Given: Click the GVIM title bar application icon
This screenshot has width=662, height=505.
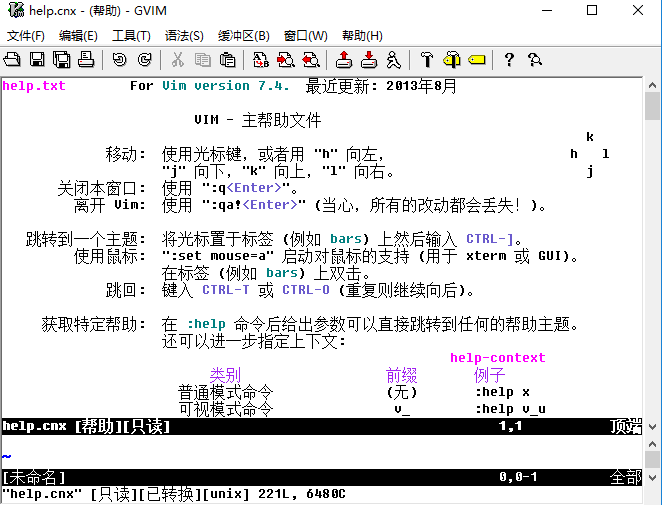Looking at the screenshot, I should tap(16, 10).
